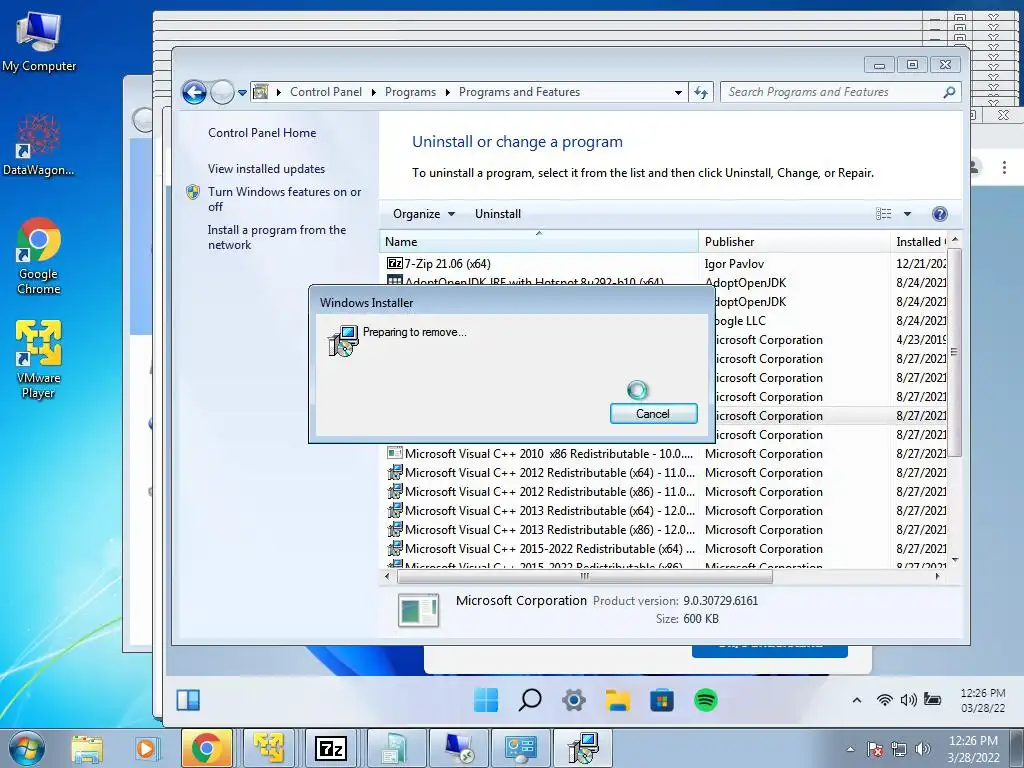Open the Windows 7 Start orb
Viewport: 1024px width, 768px height.
(27, 749)
